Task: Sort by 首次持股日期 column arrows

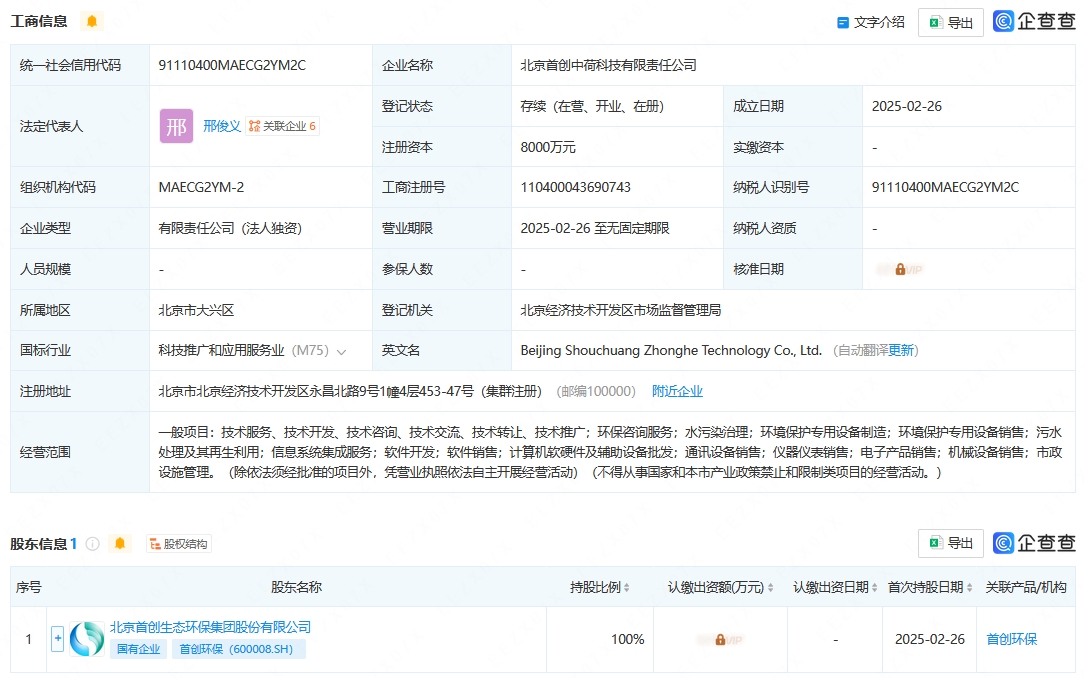Action: point(969,587)
